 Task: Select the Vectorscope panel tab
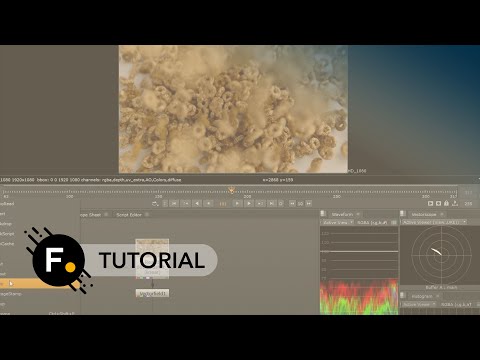tap(424, 214)
